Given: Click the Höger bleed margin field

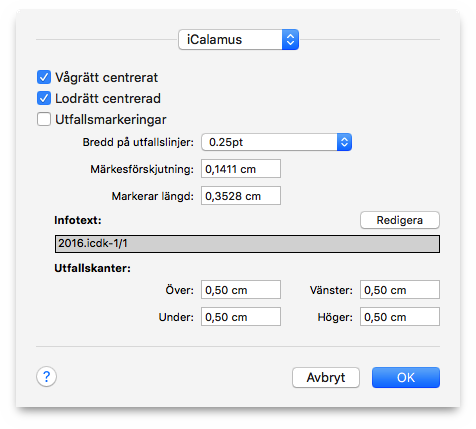Looking at the screenshot, I should point(400,317).
